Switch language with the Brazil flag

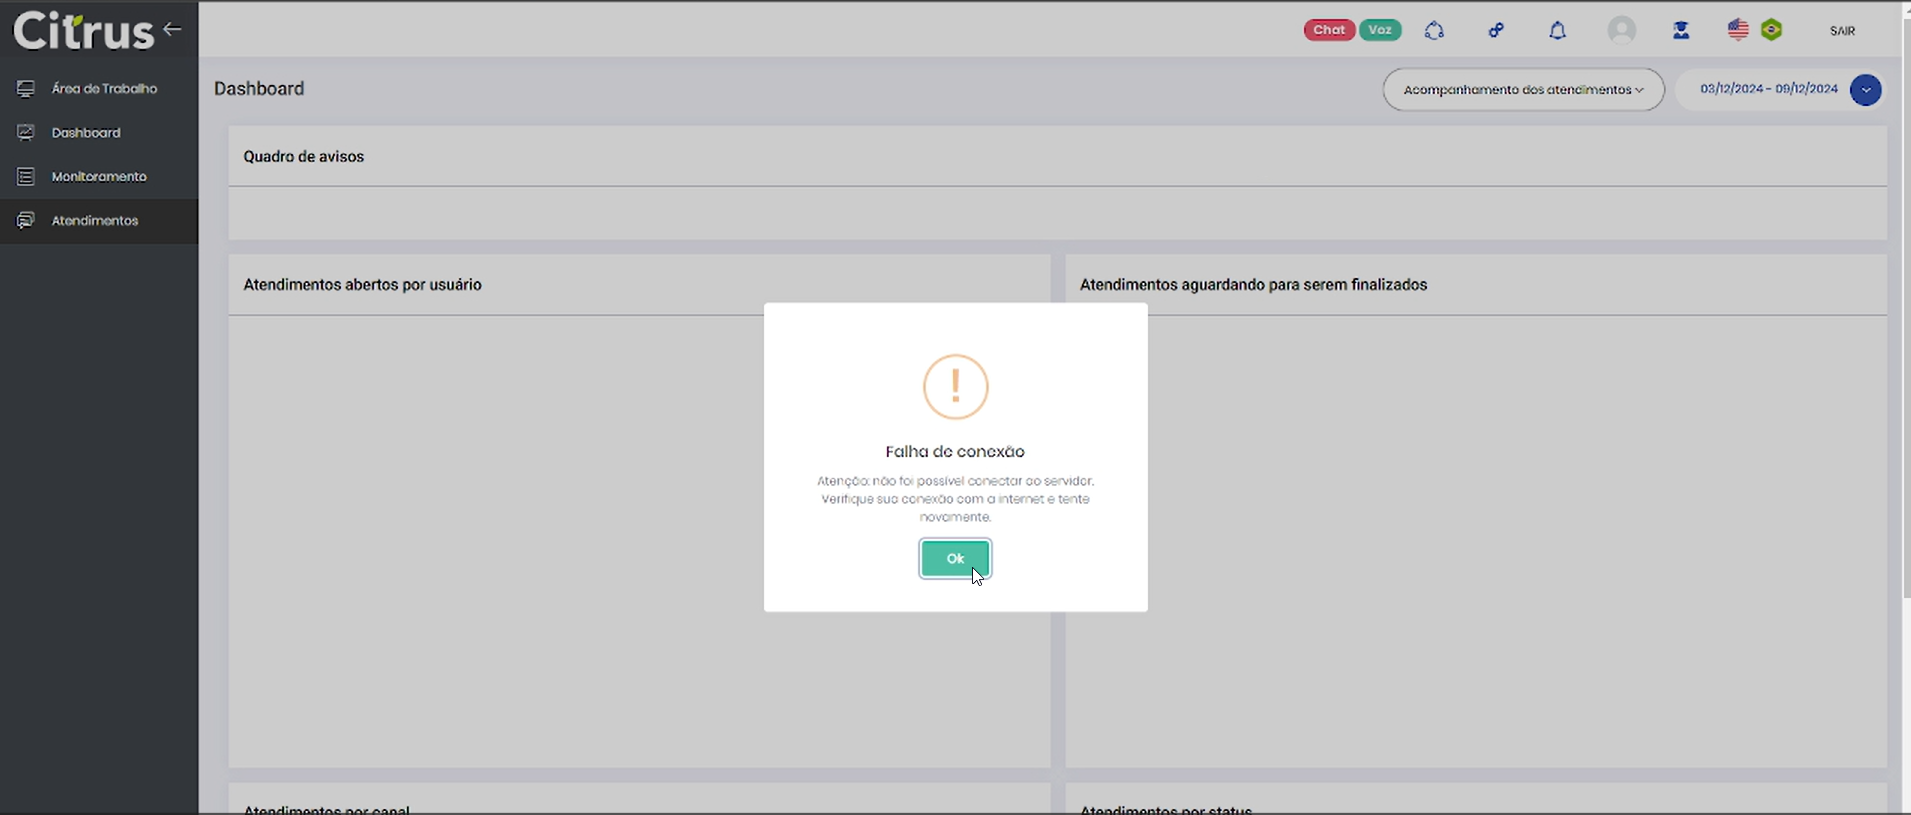(x=1772, y=30)
